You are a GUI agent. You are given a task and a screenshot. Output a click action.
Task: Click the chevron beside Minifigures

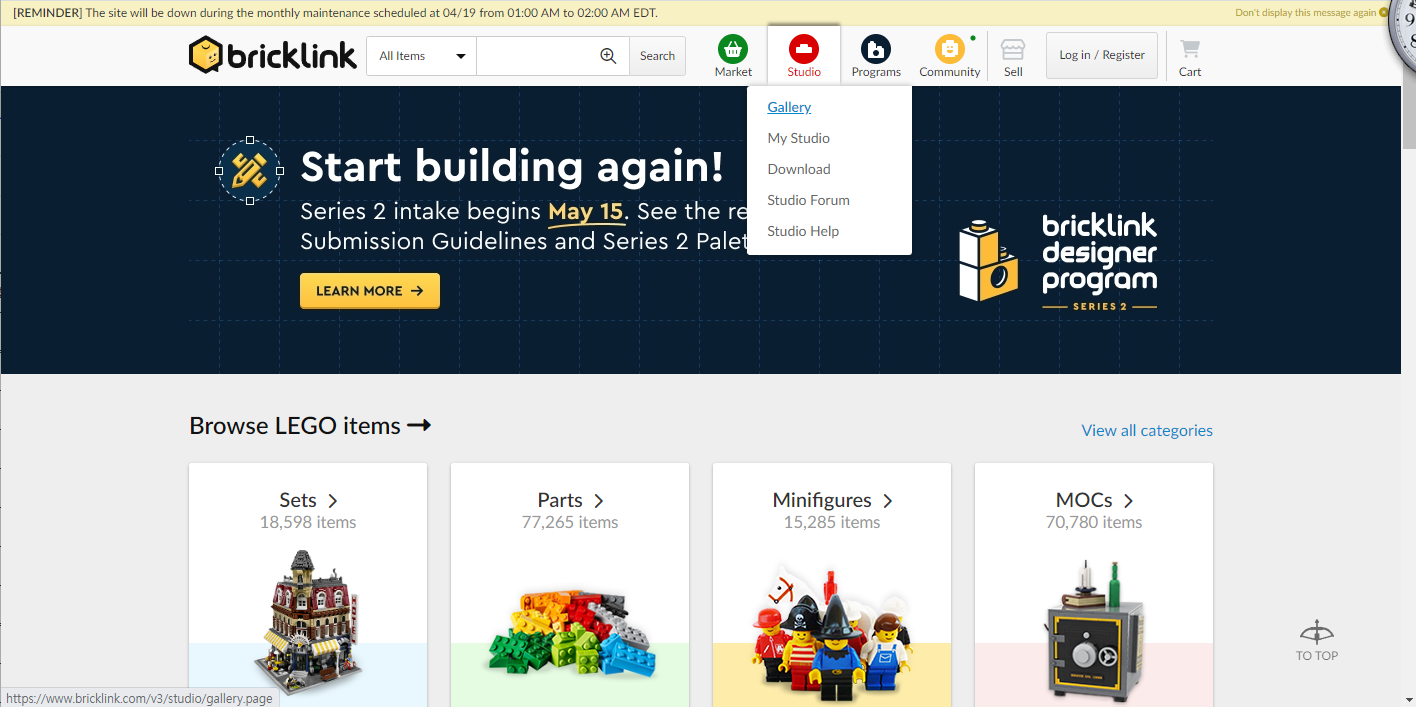(x=887, y=501)
